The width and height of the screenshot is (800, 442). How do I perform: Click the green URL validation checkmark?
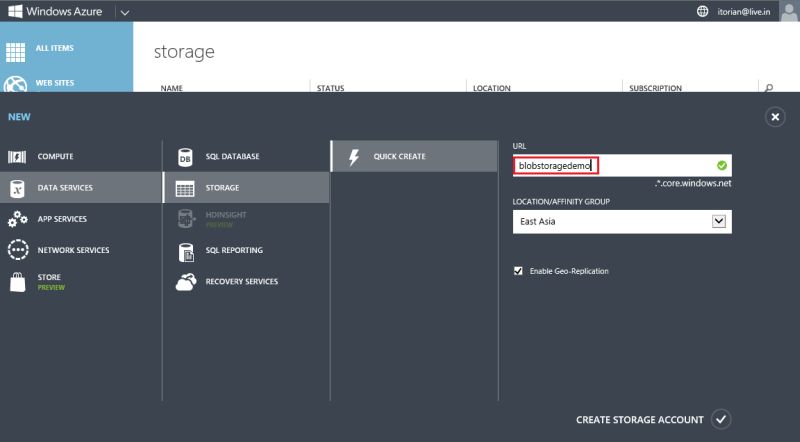[721, 165]
